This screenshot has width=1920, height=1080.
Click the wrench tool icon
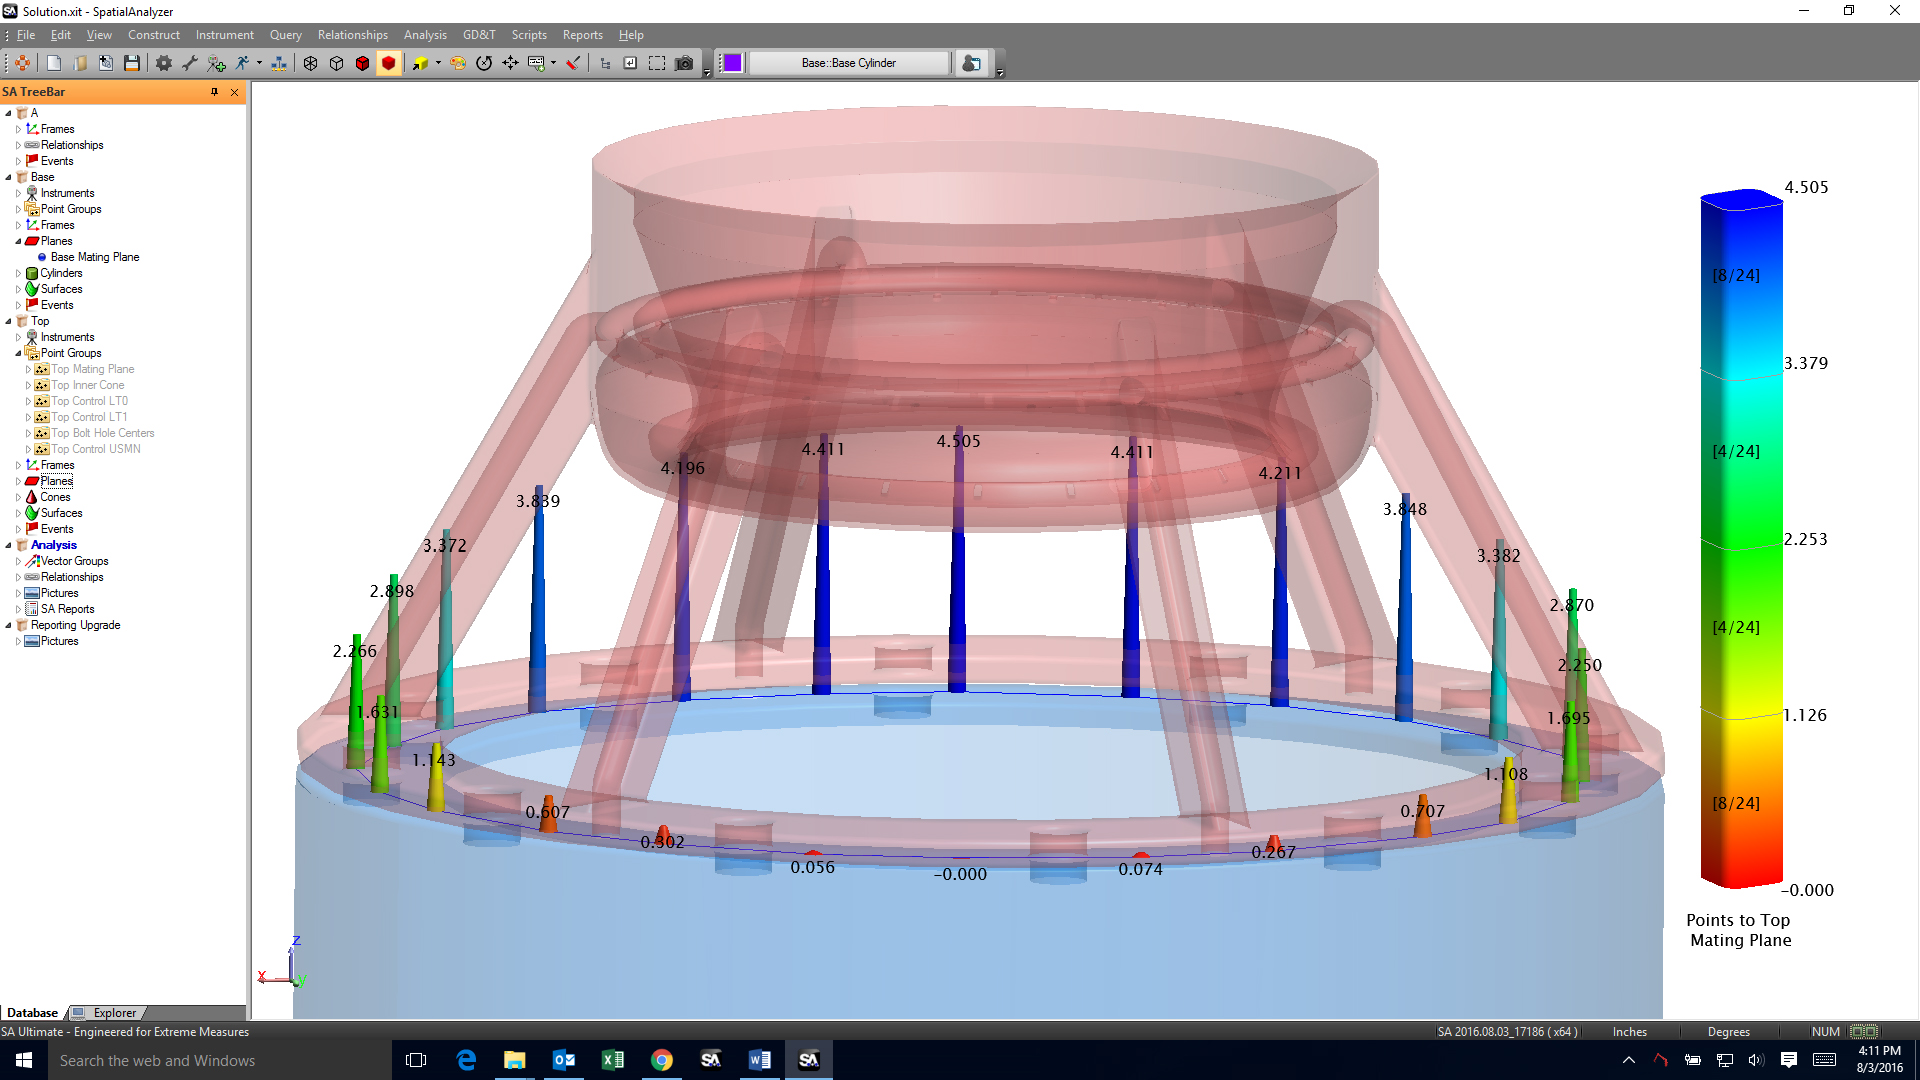click(x=189, y=63)
